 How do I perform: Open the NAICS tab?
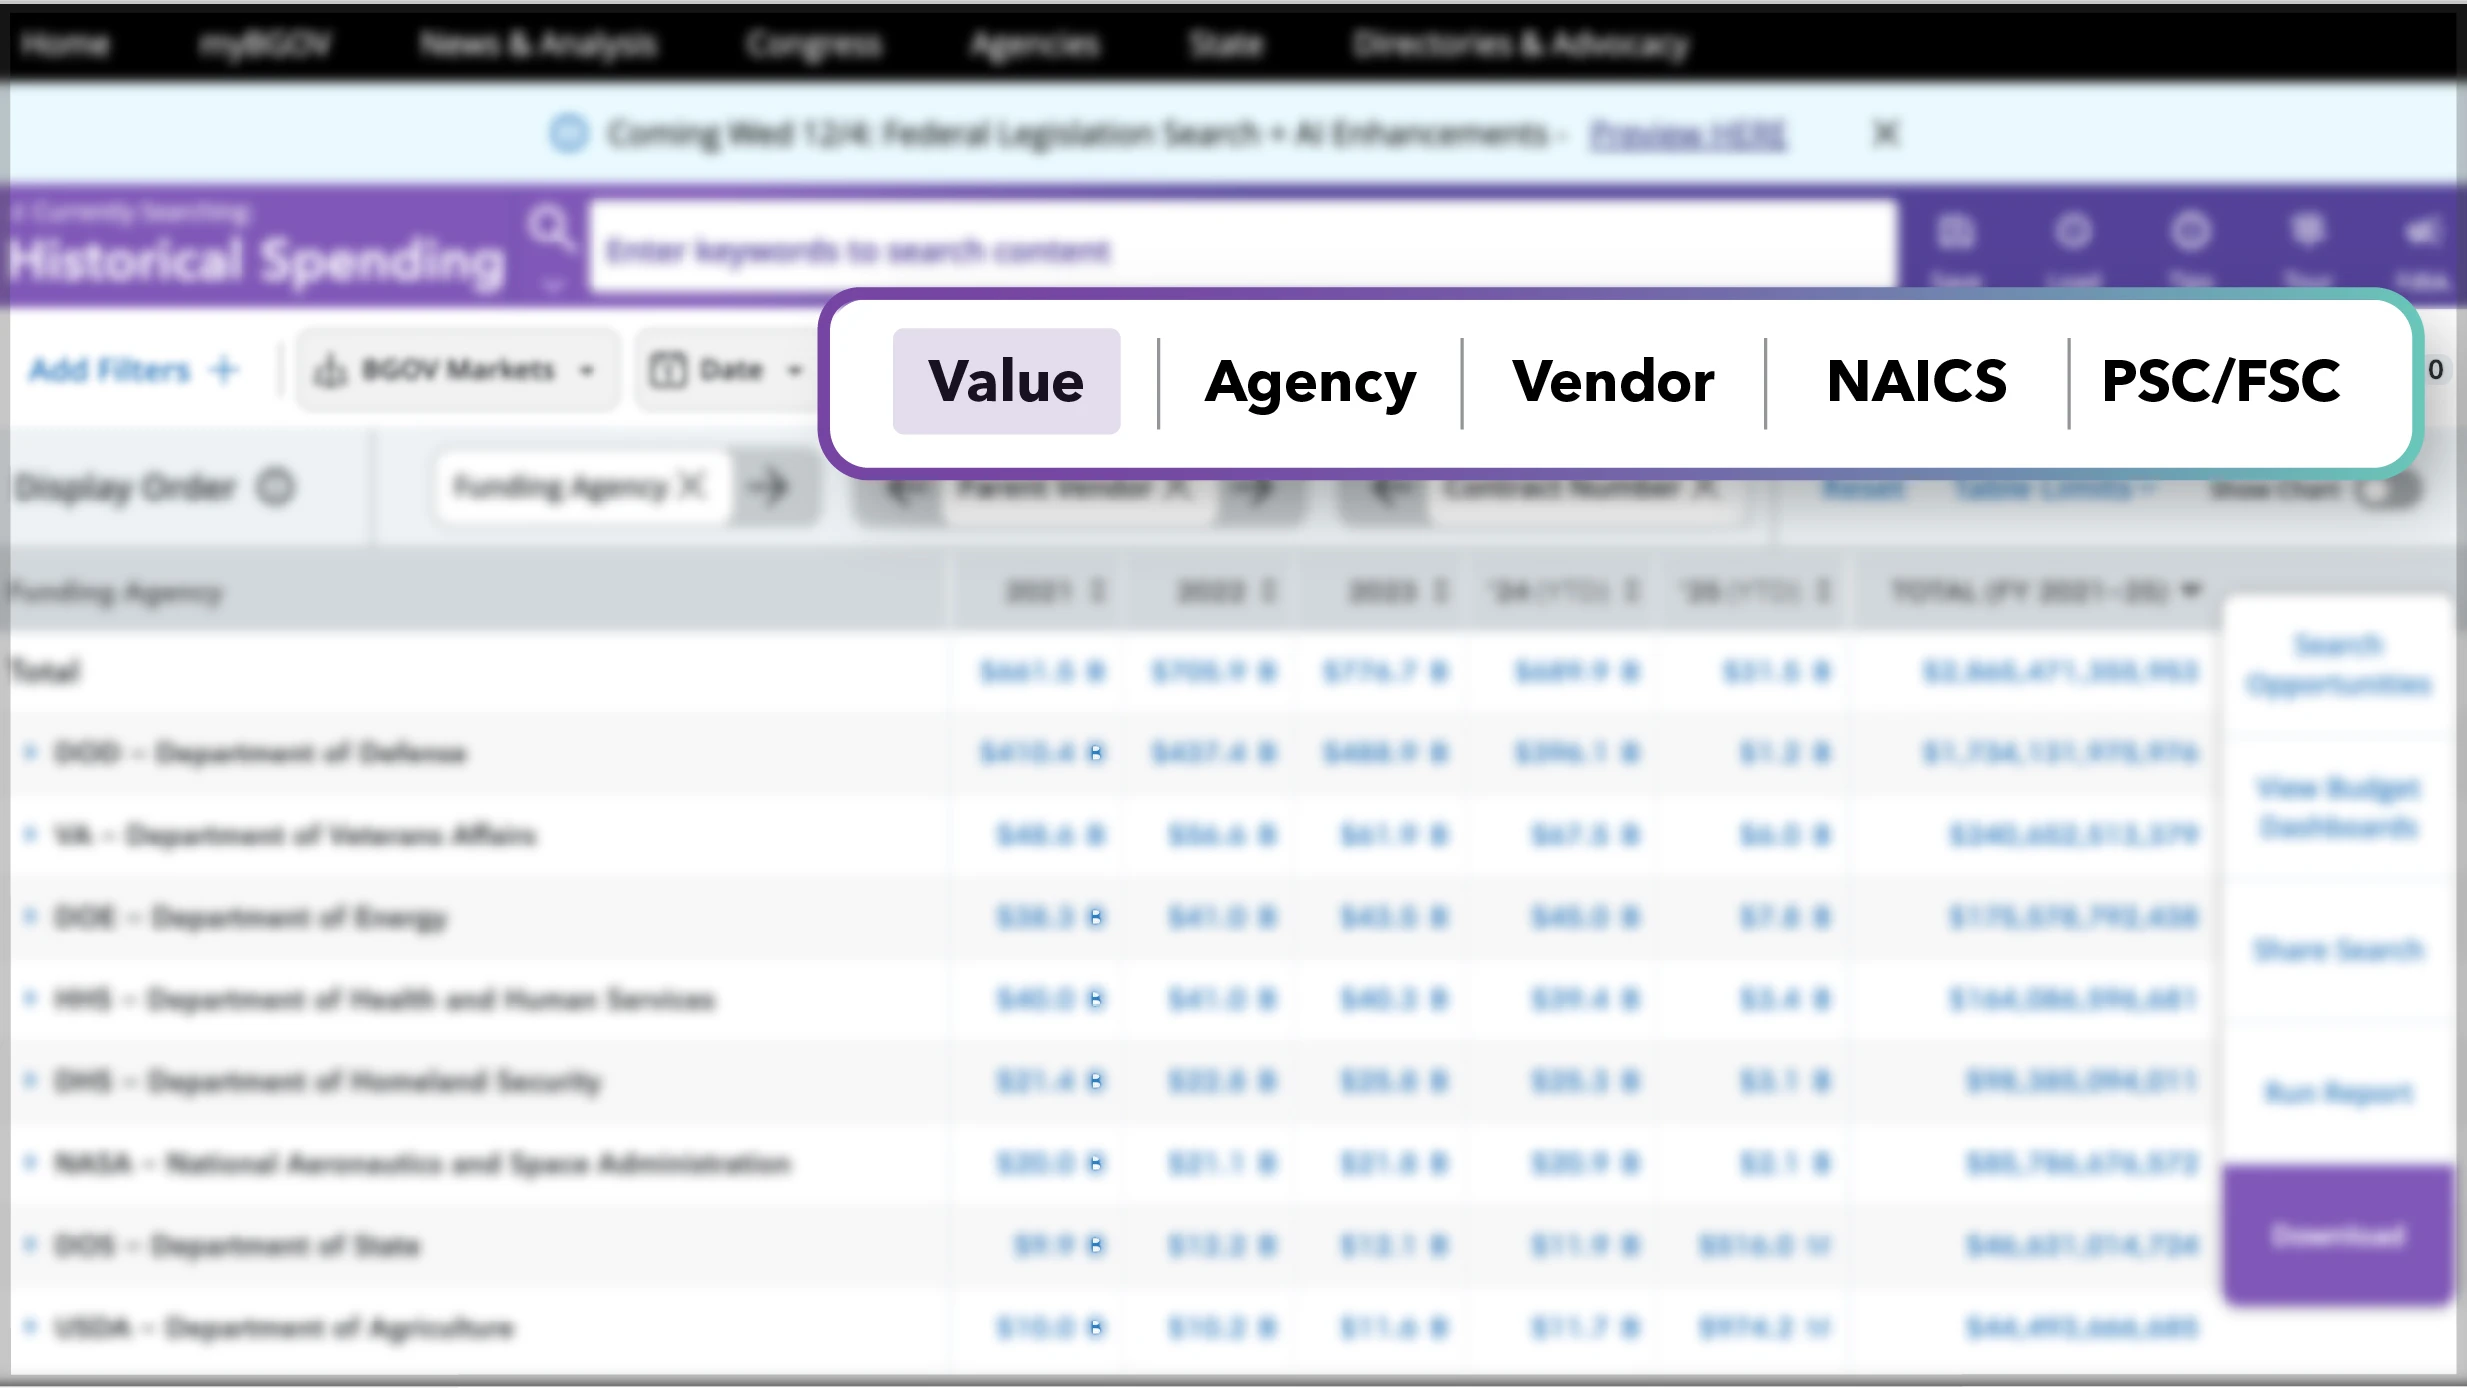click(x=1916, y=381)
